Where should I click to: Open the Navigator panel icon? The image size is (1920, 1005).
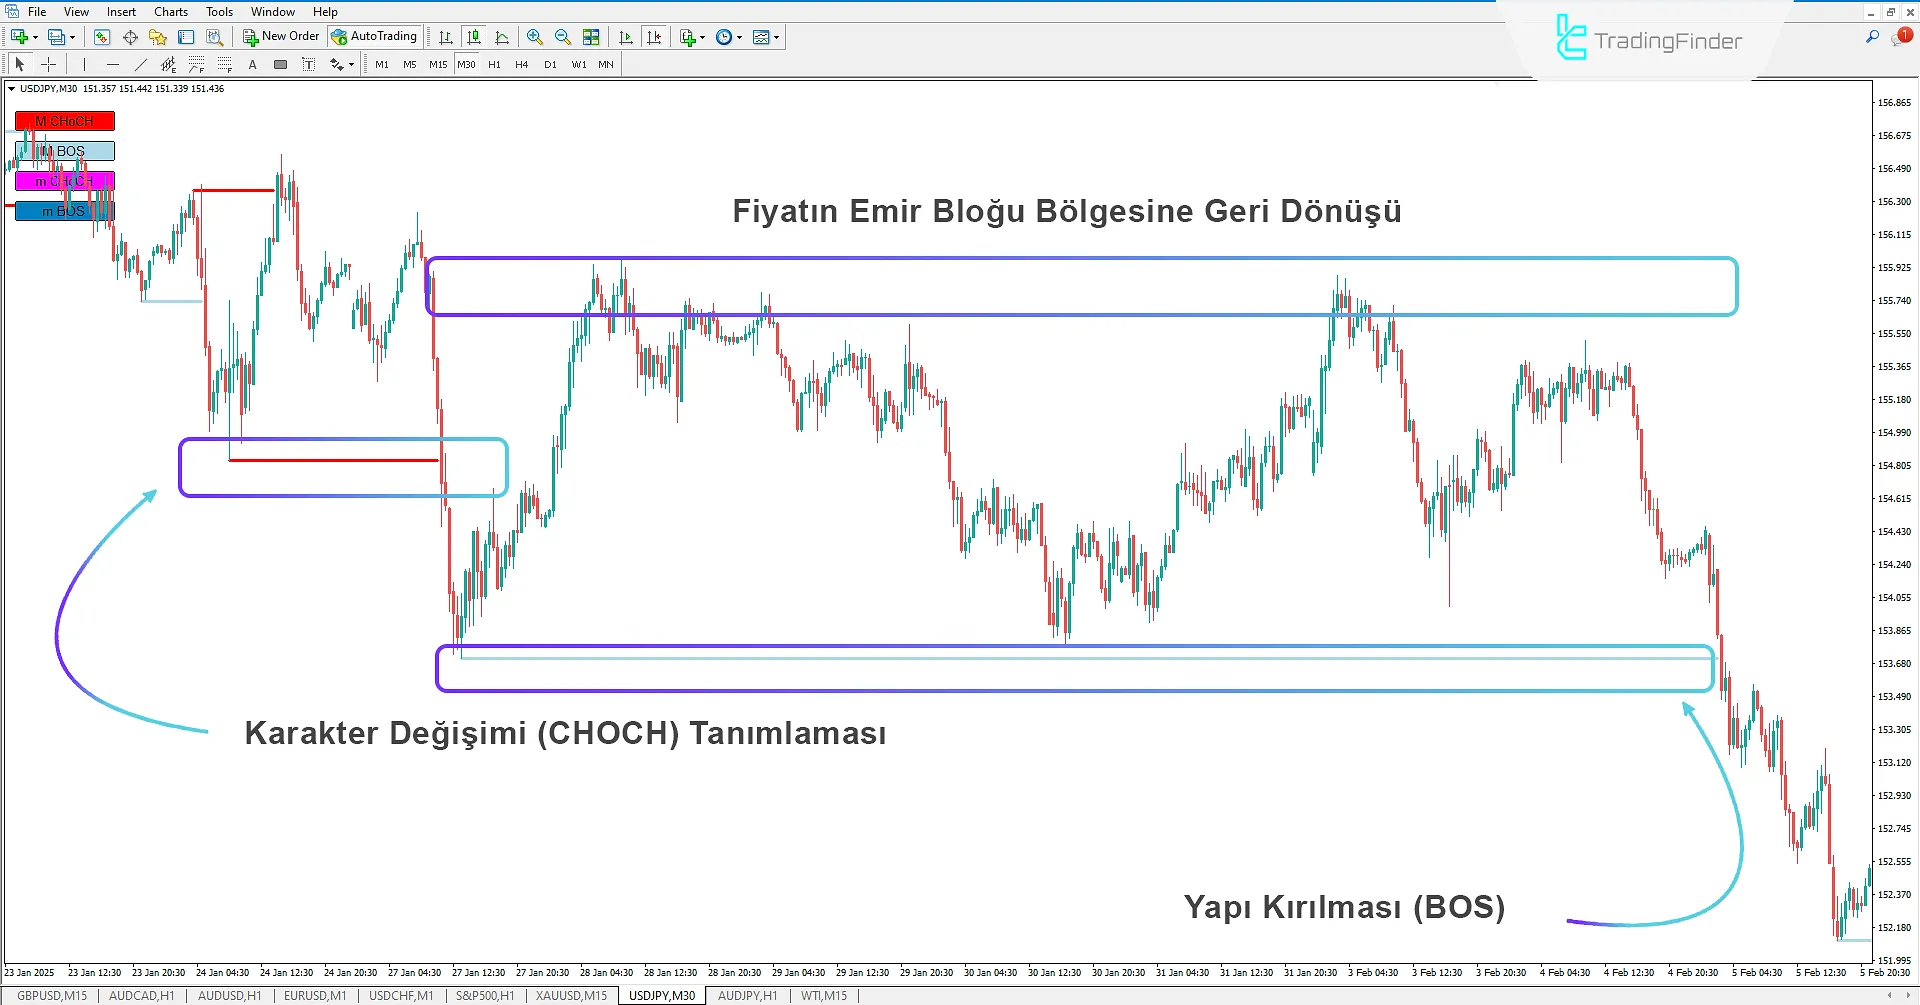157,37
